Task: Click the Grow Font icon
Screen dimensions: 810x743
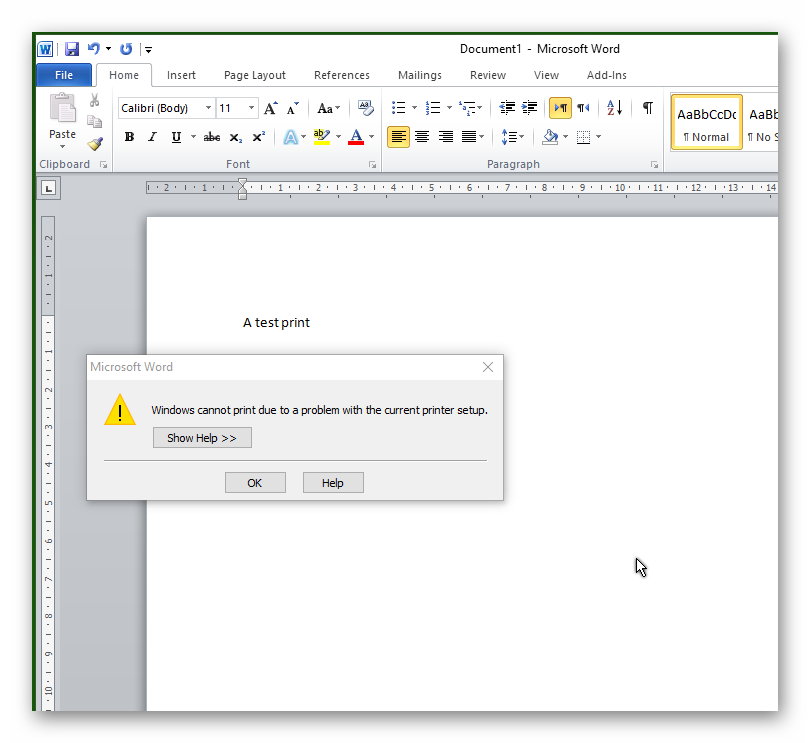Action: (270, 108)
